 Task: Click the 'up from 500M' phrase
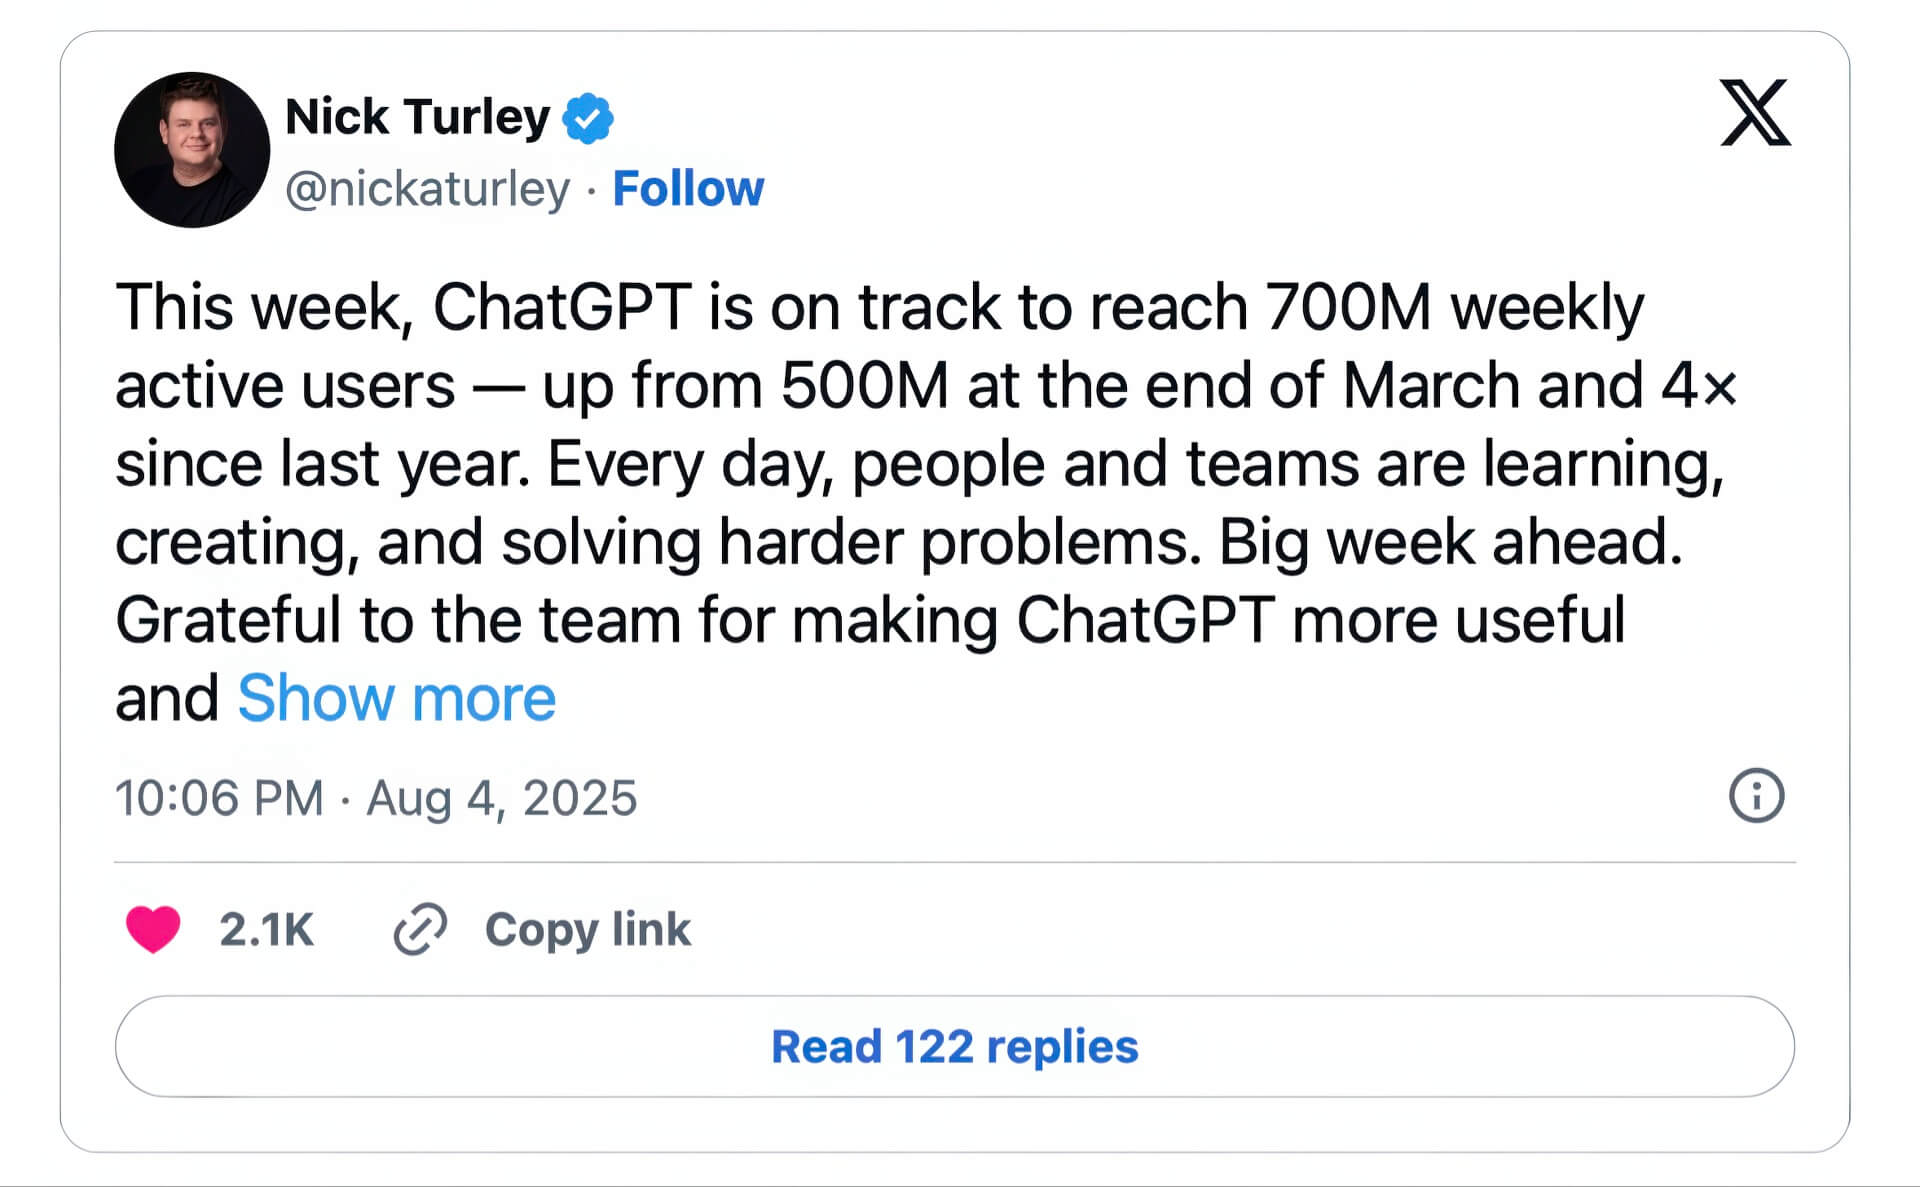pos(745,386)
